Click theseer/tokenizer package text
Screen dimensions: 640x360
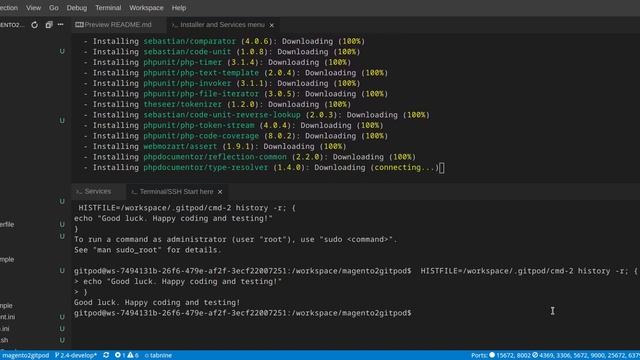click(182, 104)
